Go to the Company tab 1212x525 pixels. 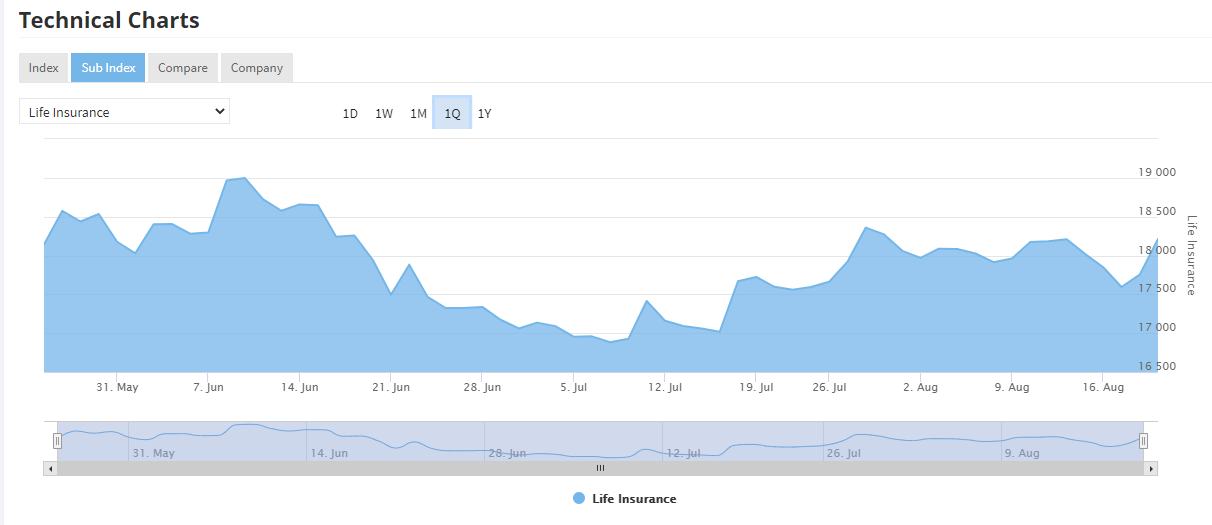click(257, 68)
